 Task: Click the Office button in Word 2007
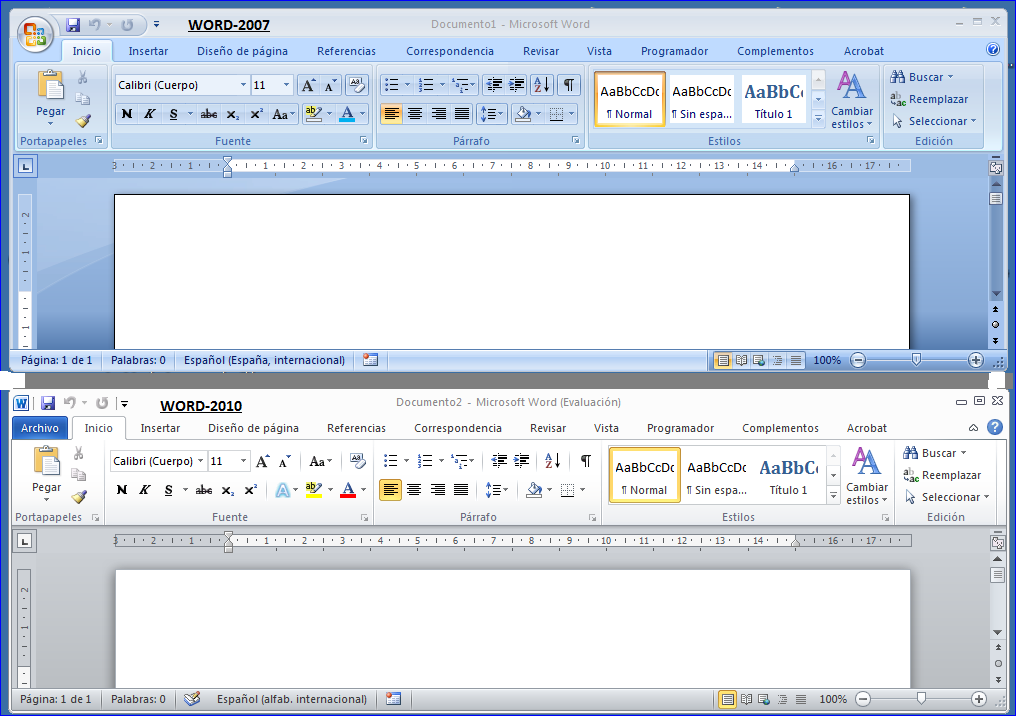(35, 34)
